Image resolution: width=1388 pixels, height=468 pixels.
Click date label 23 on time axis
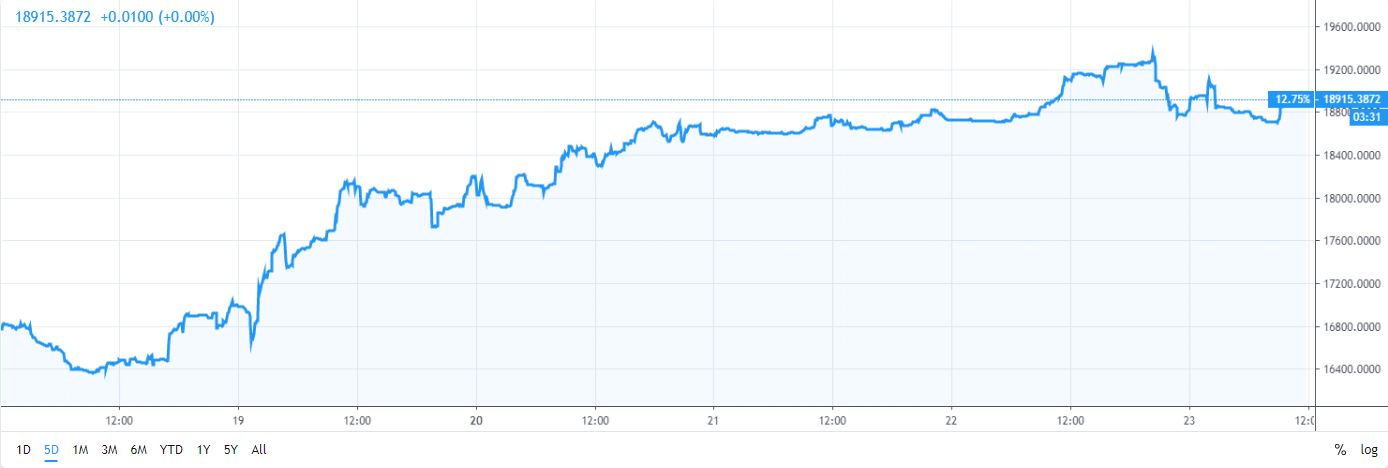point(1189,420)
